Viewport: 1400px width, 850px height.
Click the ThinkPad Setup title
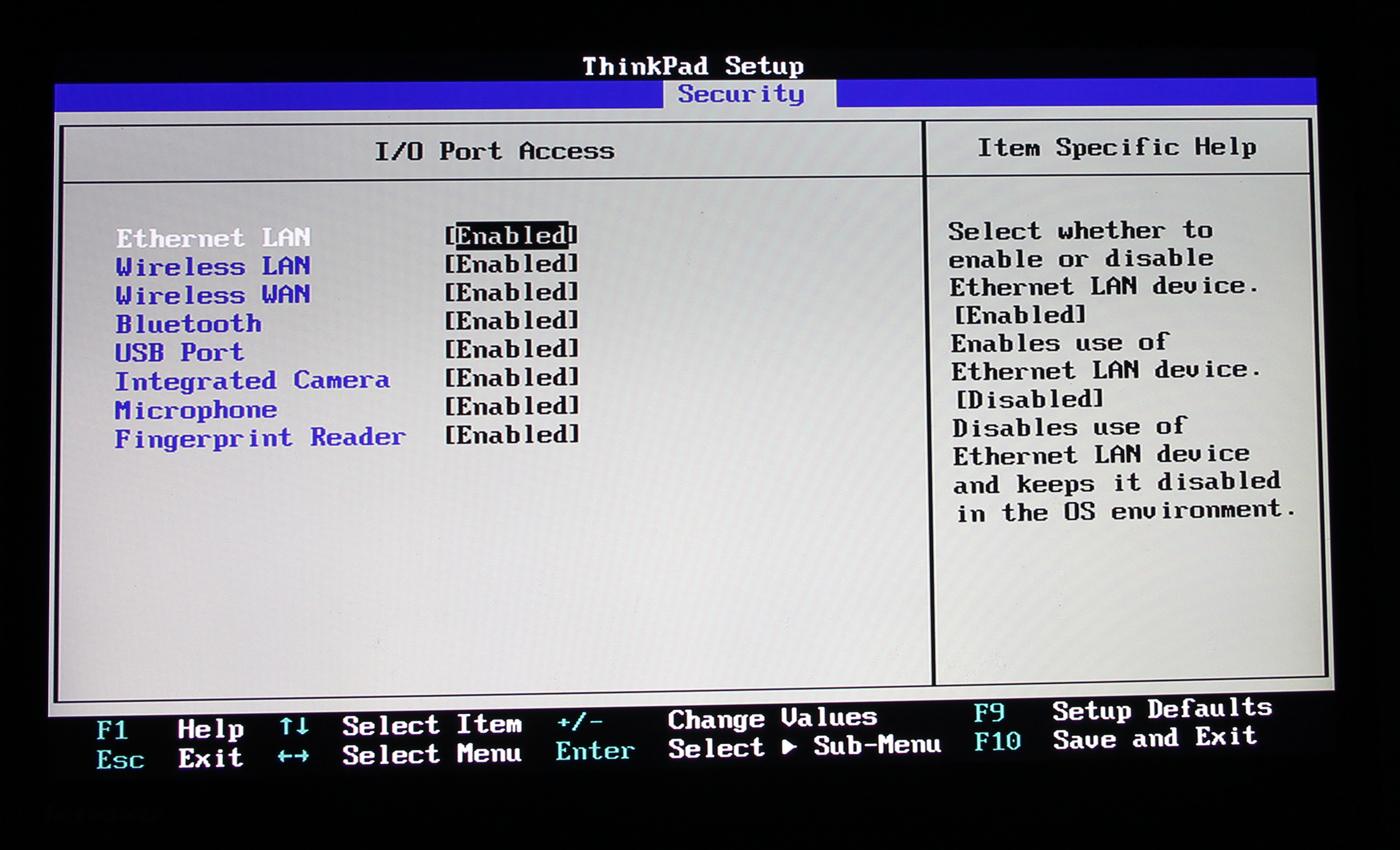(x=693, y=67)
